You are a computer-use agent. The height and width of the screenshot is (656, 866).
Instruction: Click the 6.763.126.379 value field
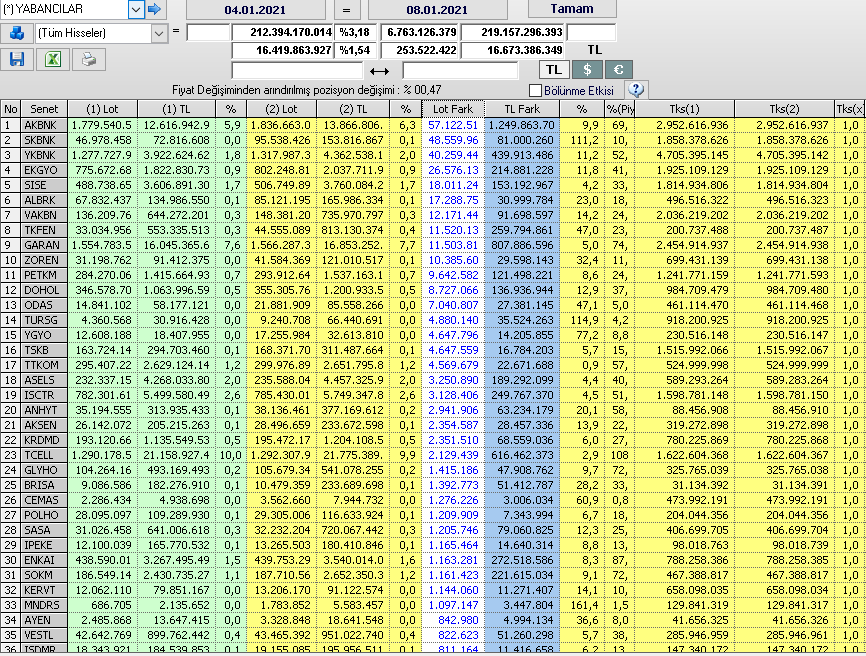tap(419, 33)
